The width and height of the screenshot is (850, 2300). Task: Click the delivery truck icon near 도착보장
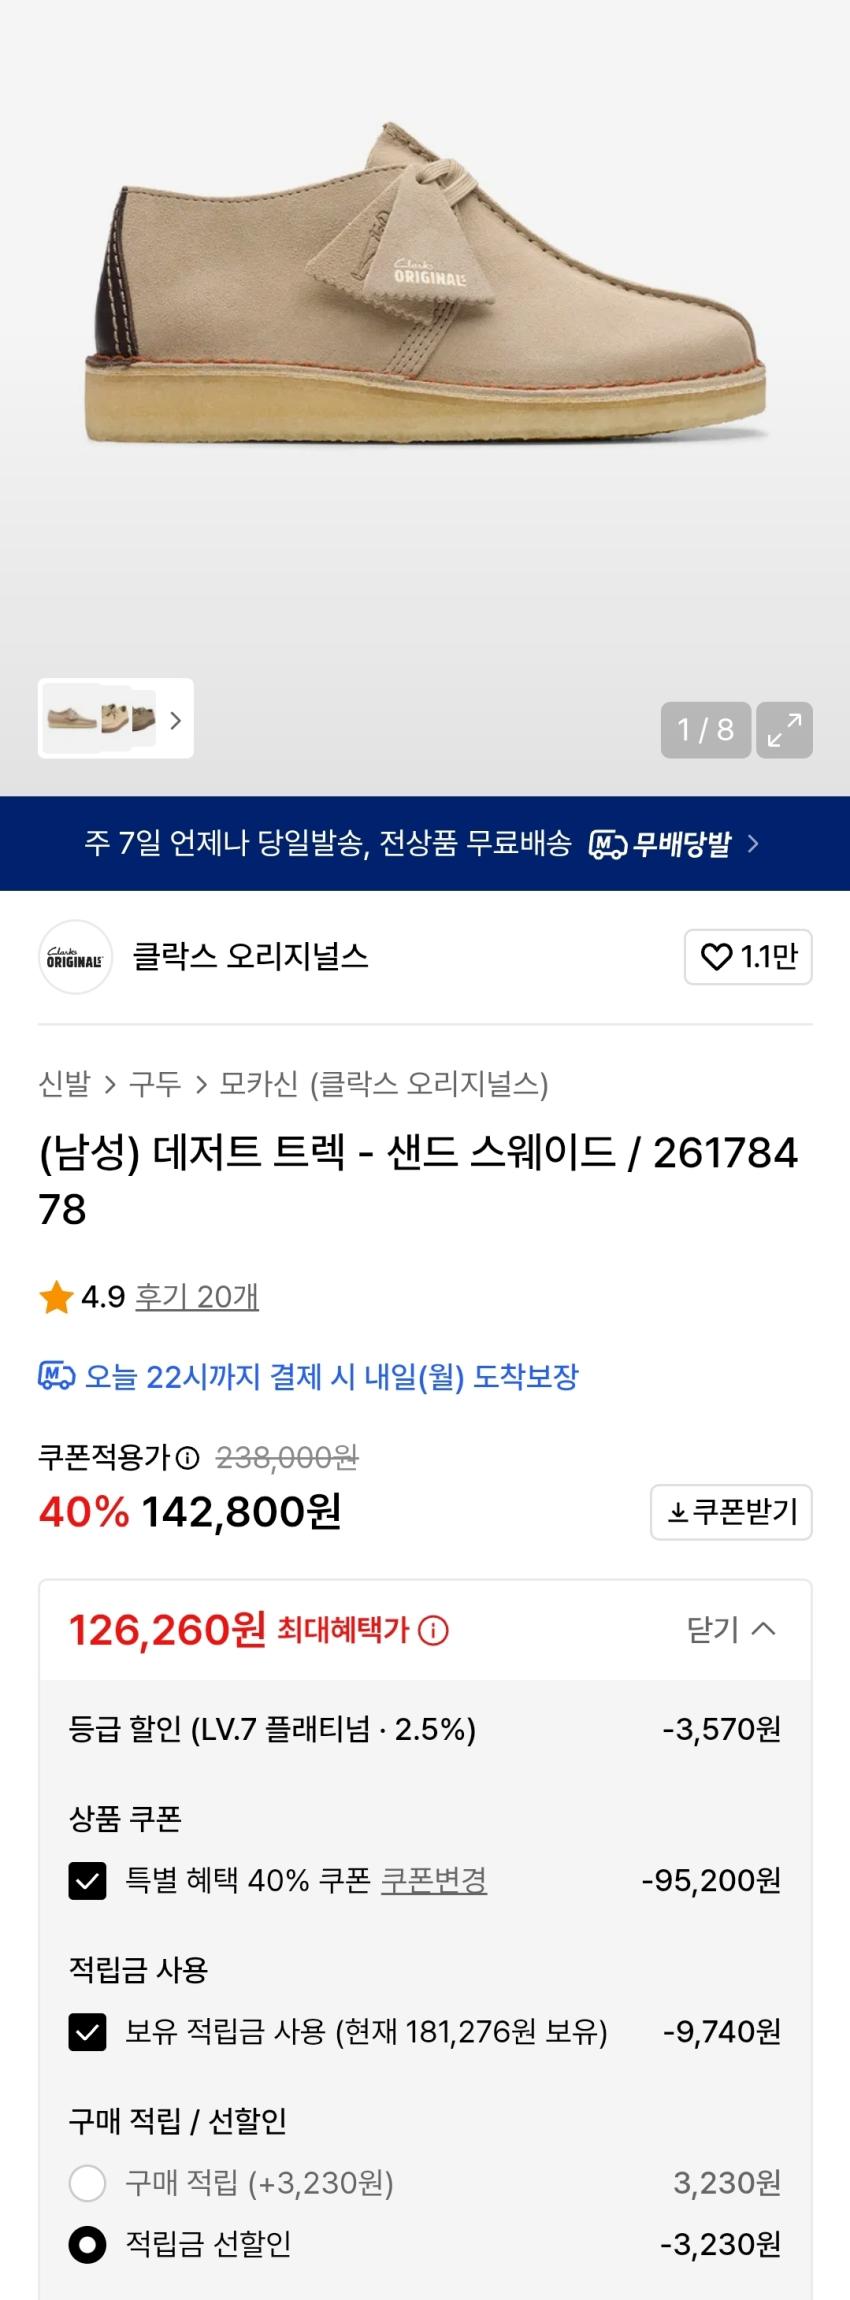(x=56, y=1377)
